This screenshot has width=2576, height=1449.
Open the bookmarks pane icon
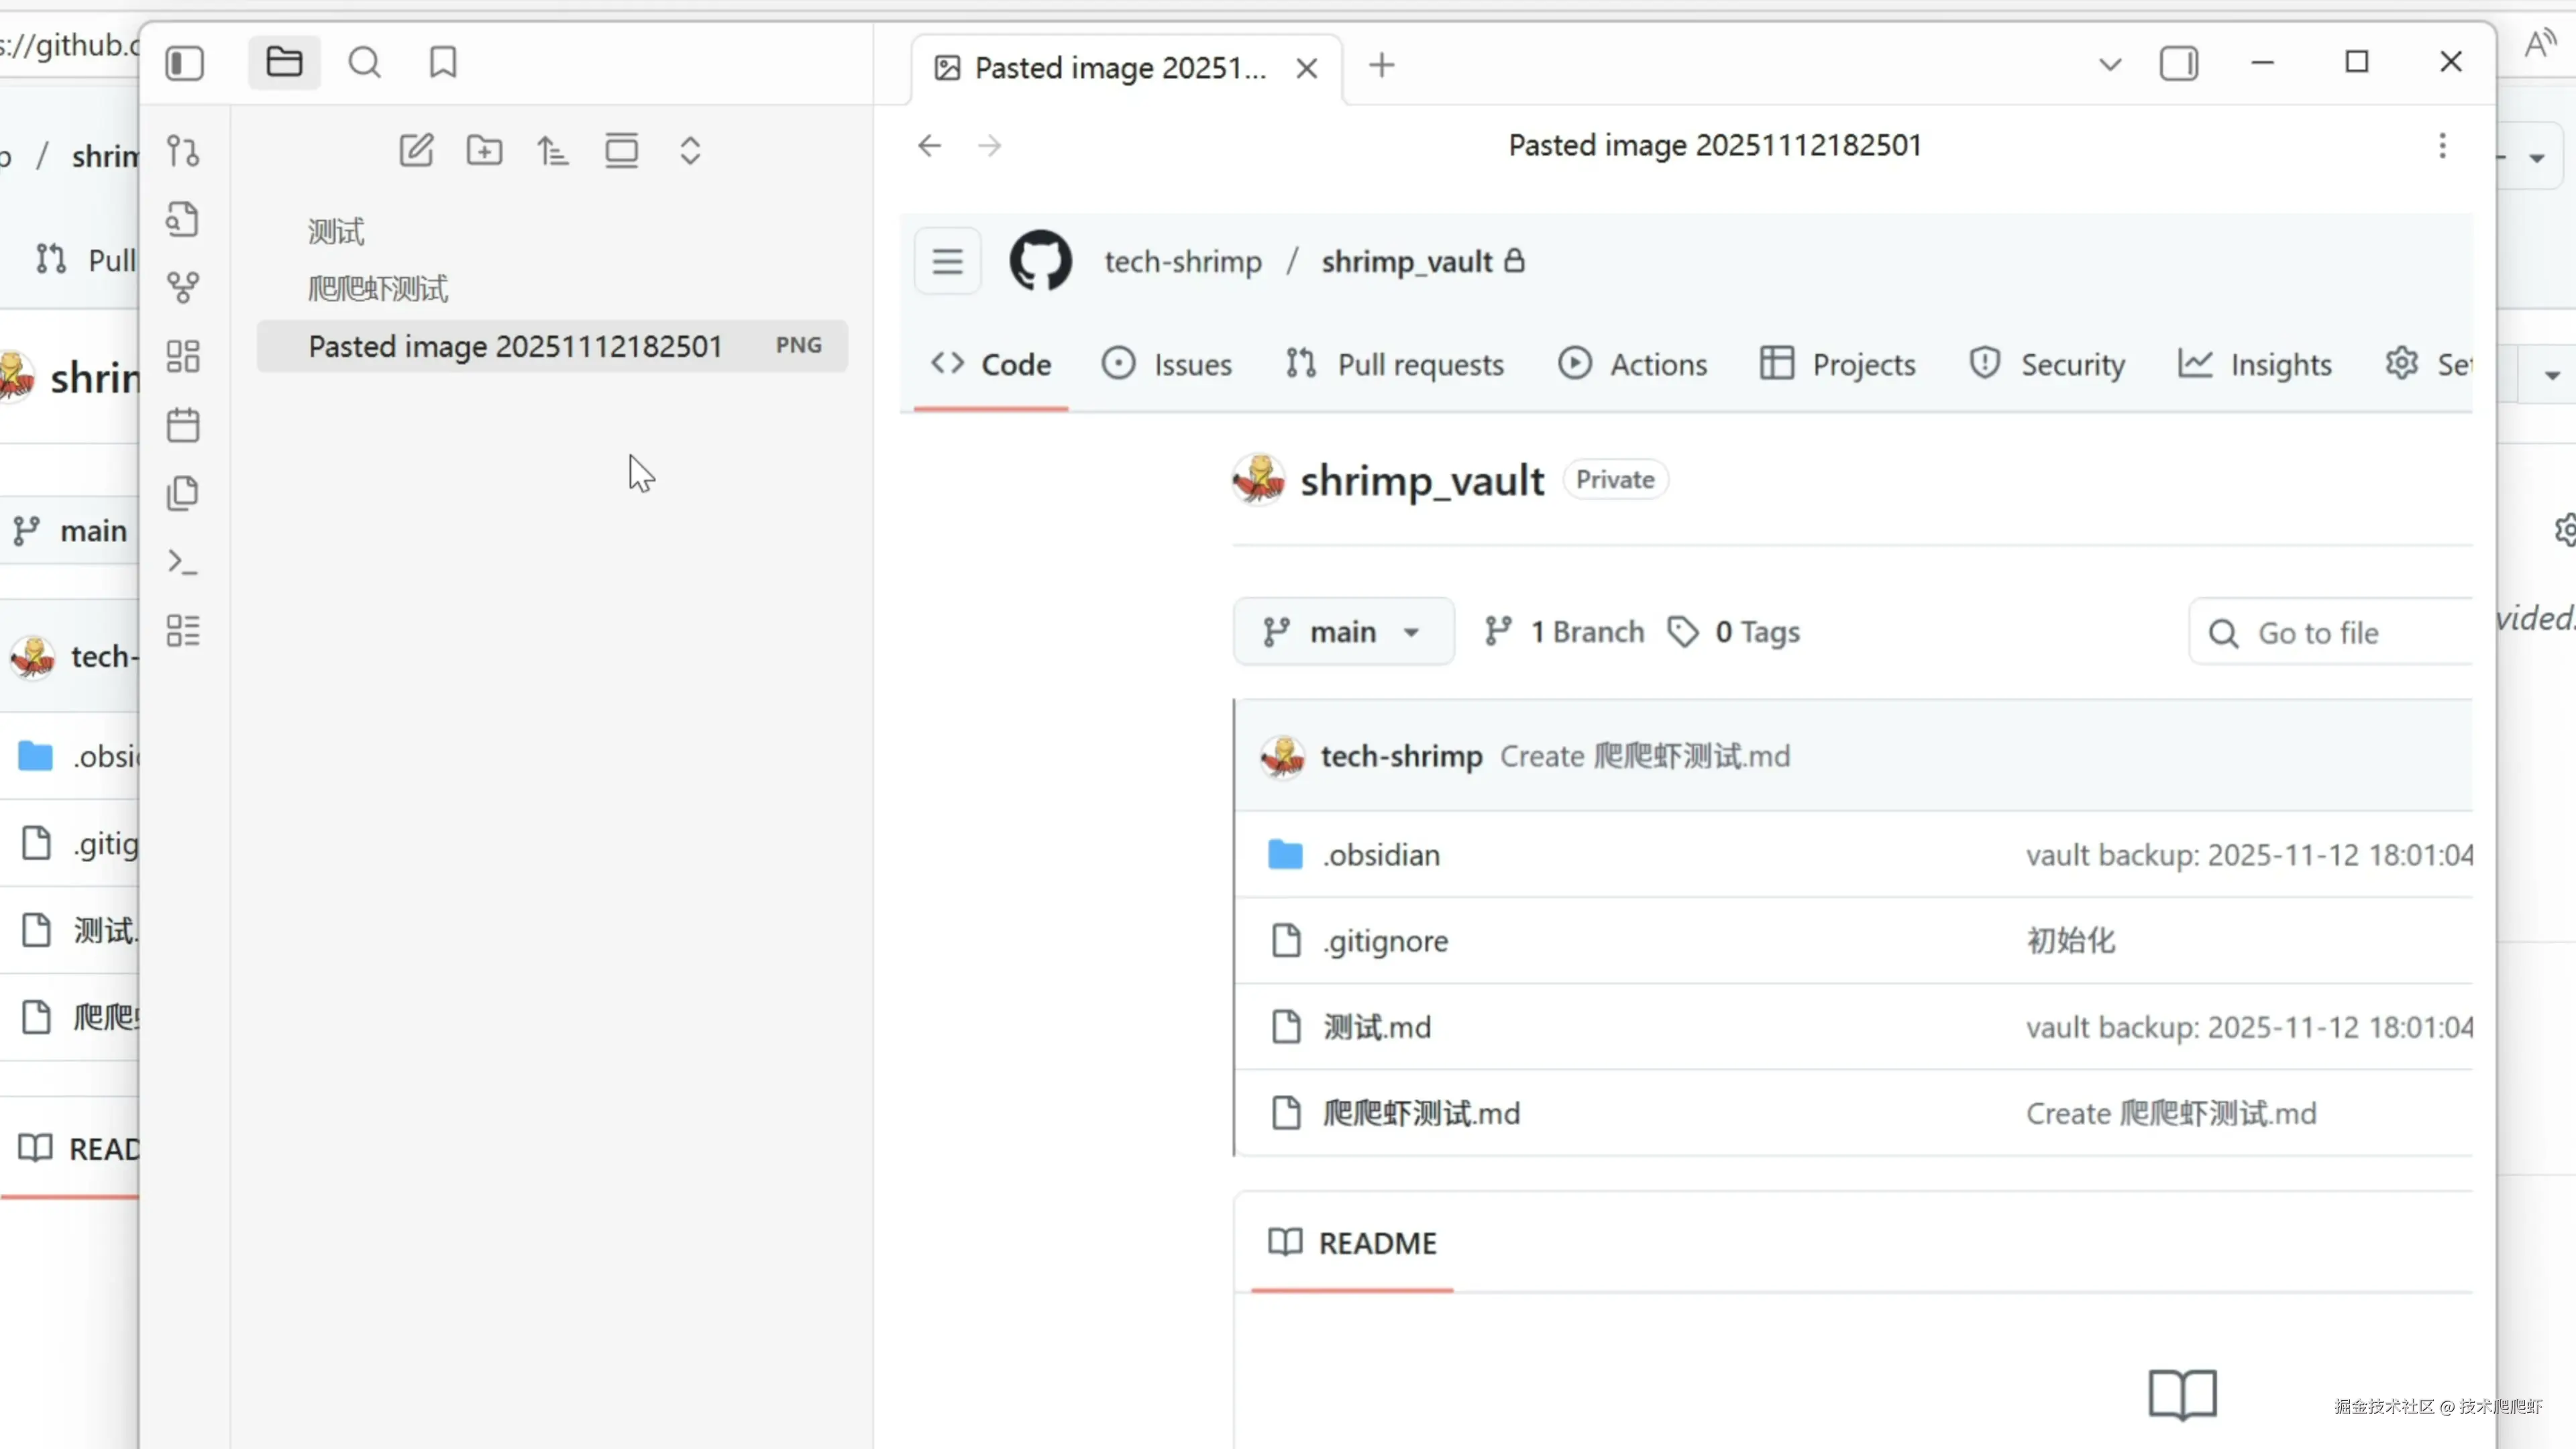[x=443, y=63]
